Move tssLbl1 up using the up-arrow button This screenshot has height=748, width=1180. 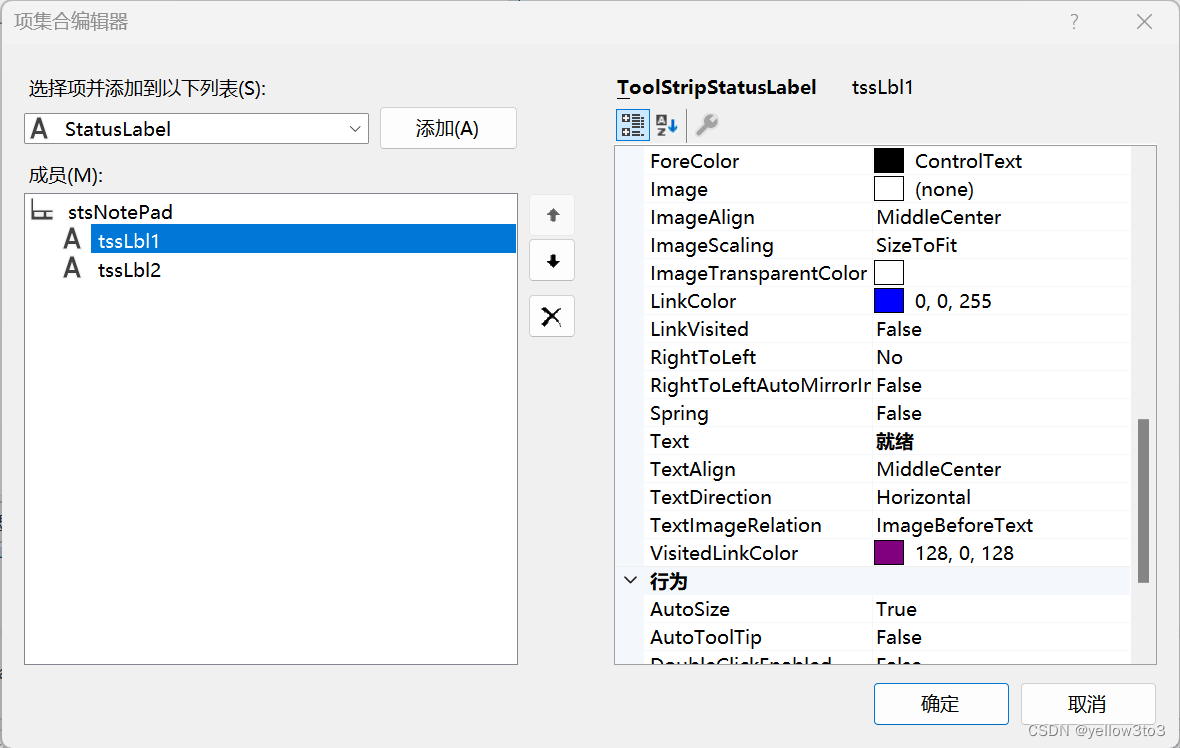click(x=551, y=214)
